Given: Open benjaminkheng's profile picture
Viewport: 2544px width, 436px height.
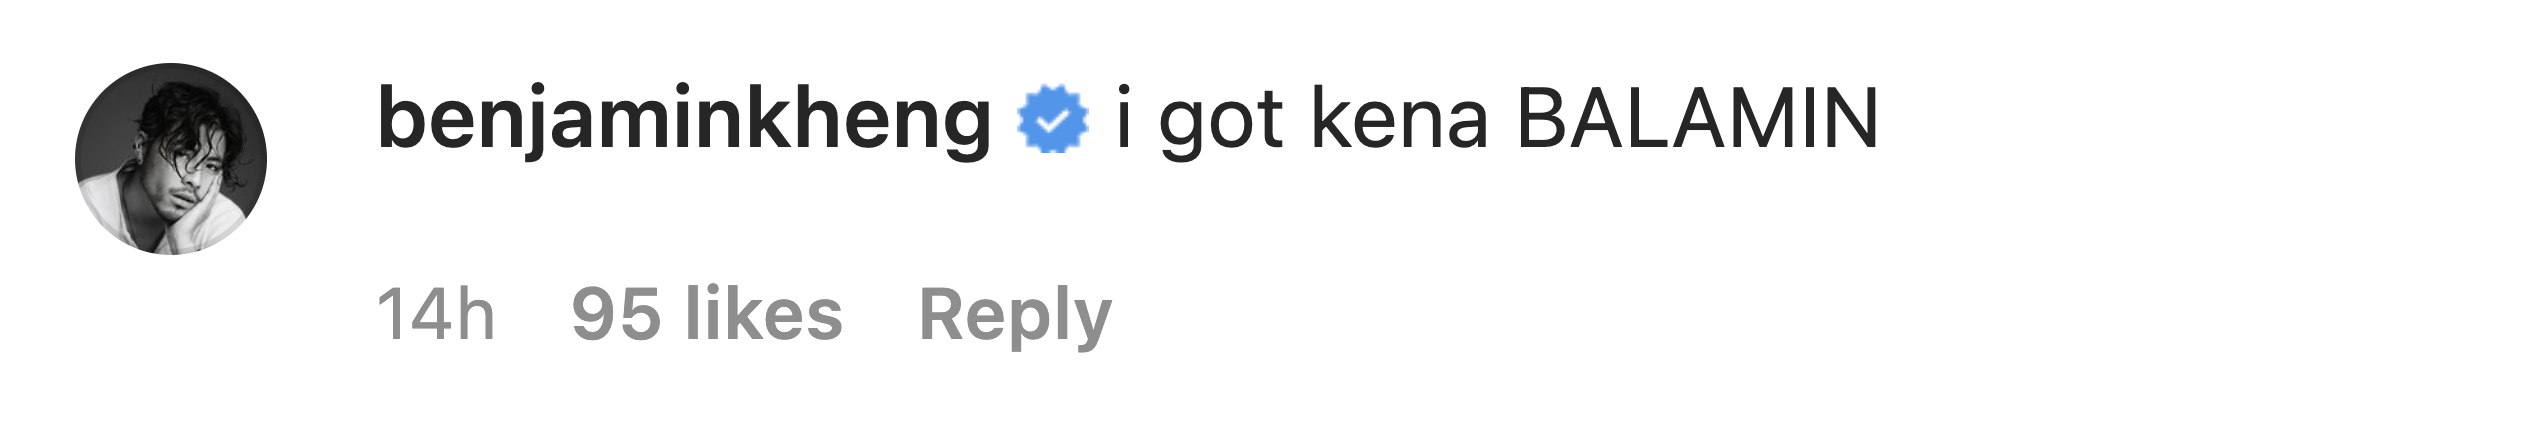Looking at the screenshot, I should [171, 159].
